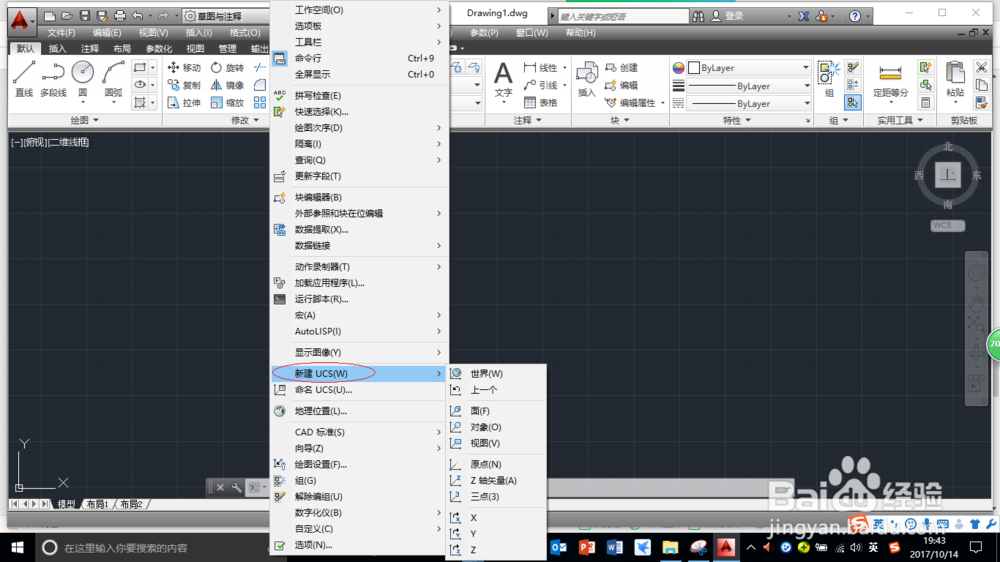Click the Mirror (镜像) tool
The height and width of the screenshot is (562, 1000).
coord(227,85)
